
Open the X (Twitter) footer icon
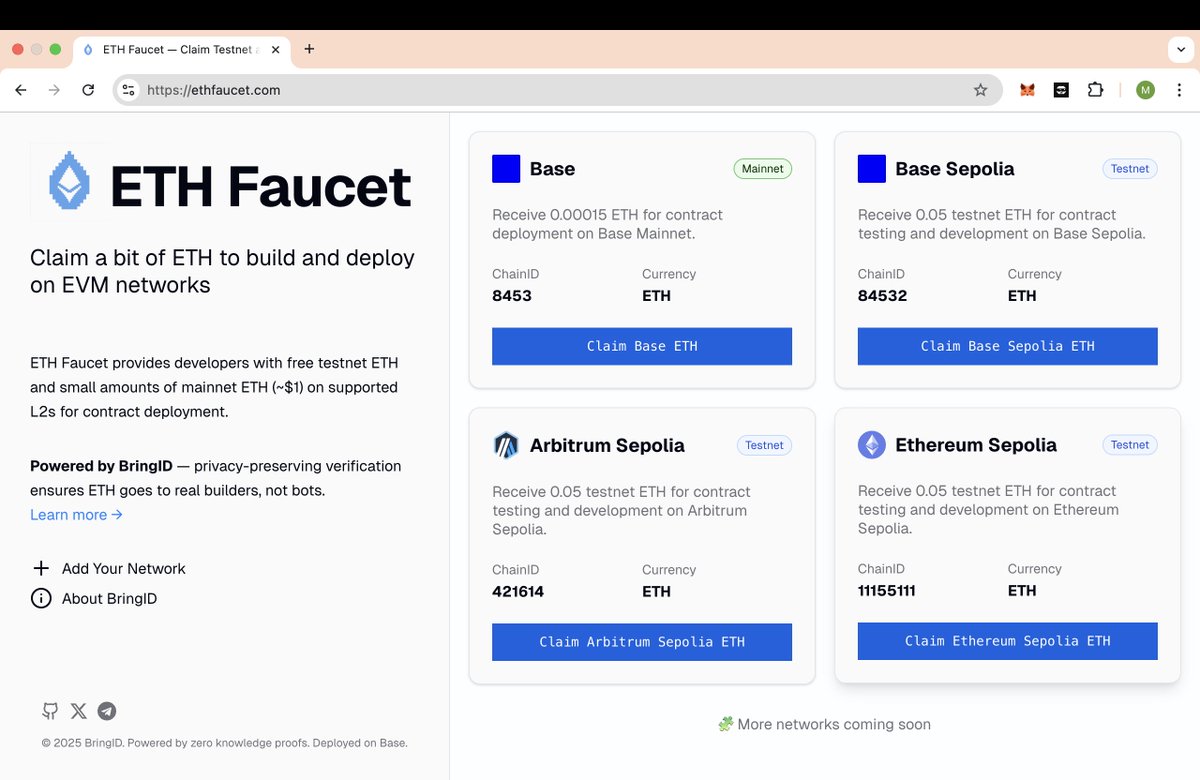point(78,711)
